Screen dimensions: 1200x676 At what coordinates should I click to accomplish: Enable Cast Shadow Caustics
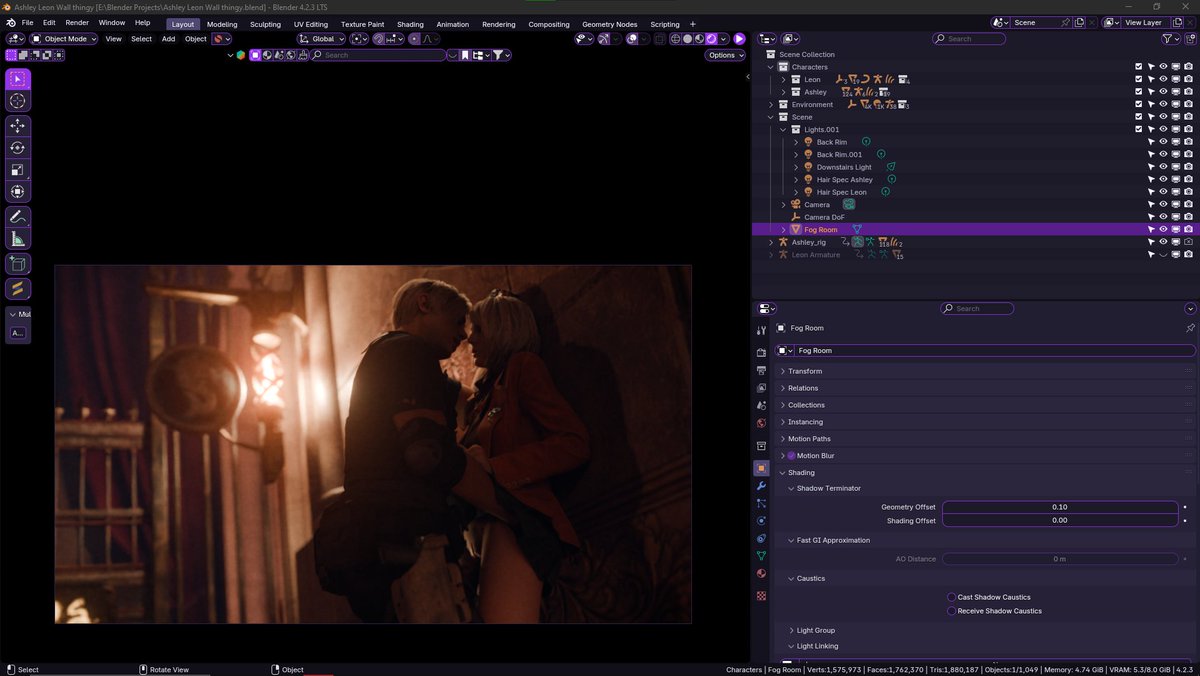951,597
